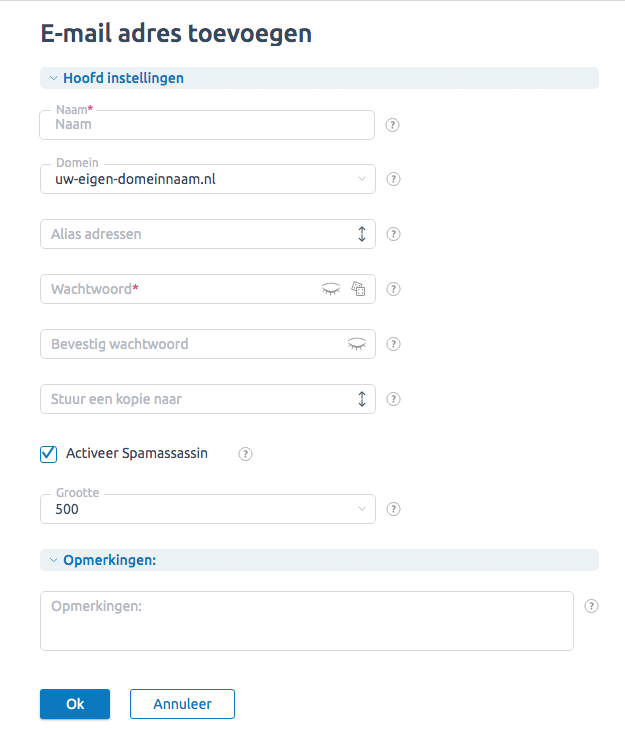Viewport: 625px width, 756px height.
Task: Confirm with the Ok button
Action: click(75, 704)
